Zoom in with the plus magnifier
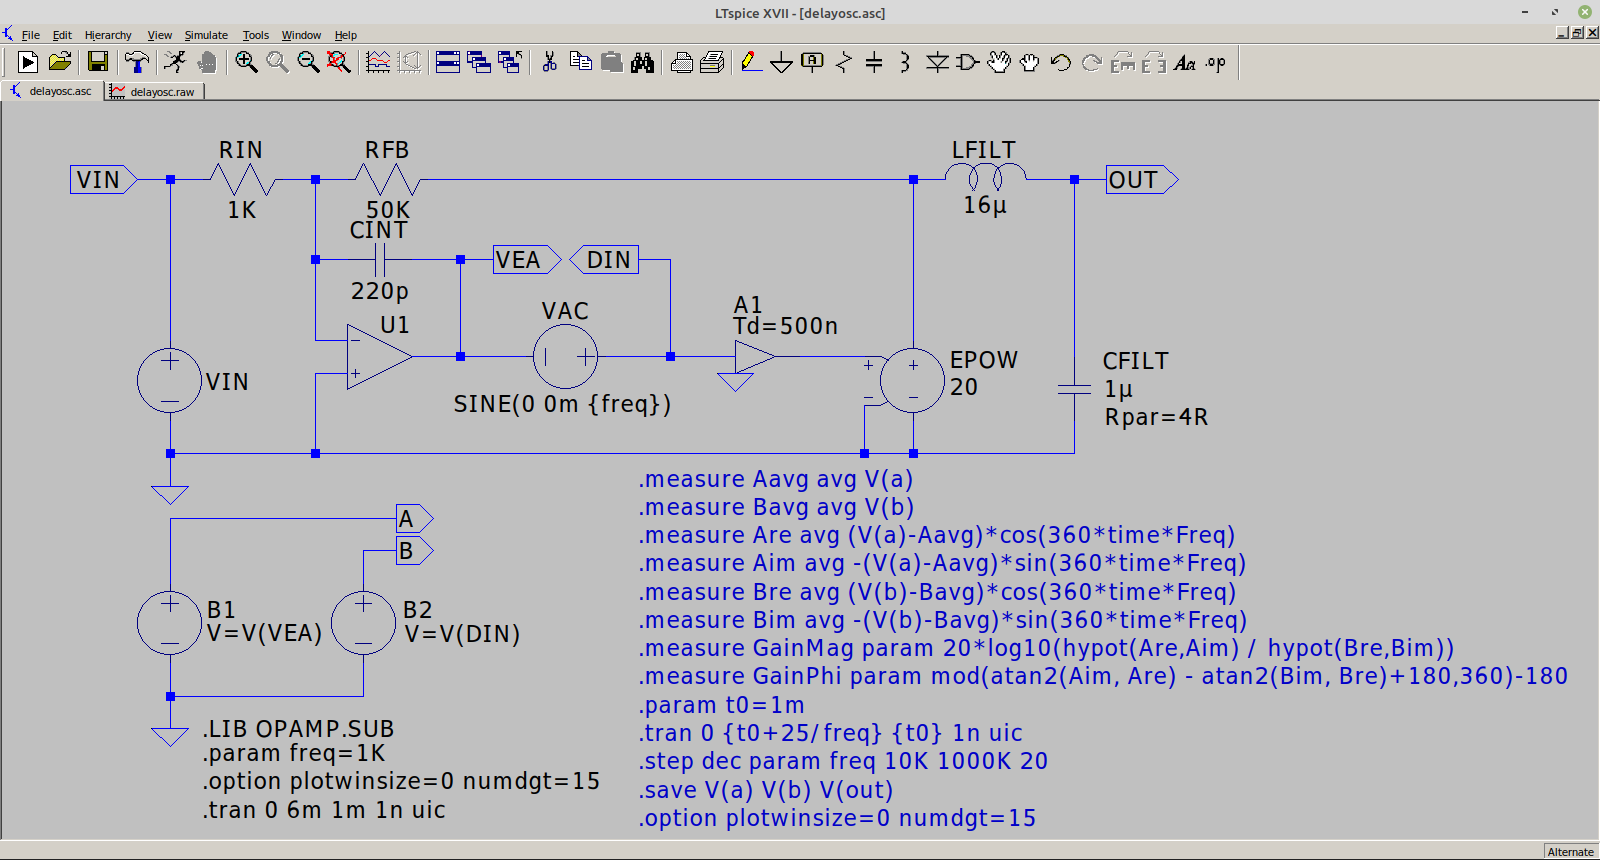Screen dimensions: 1600x860 tap(246, 62)
